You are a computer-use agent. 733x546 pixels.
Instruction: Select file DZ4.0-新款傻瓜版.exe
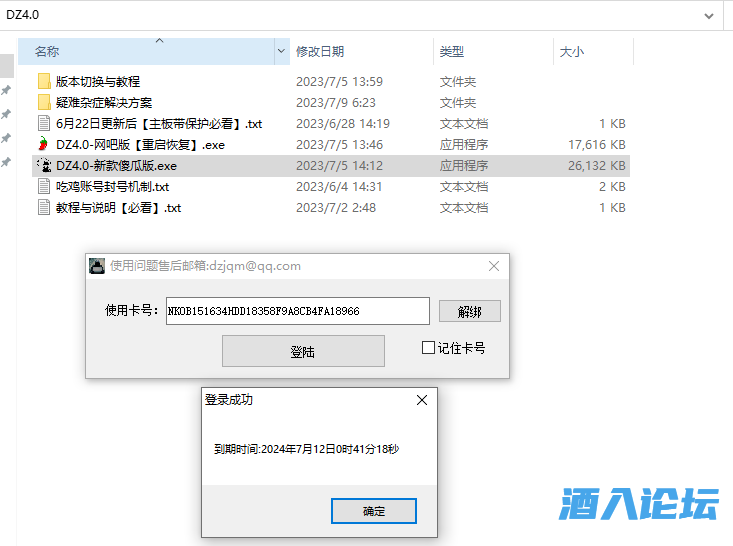pos(116,166)
